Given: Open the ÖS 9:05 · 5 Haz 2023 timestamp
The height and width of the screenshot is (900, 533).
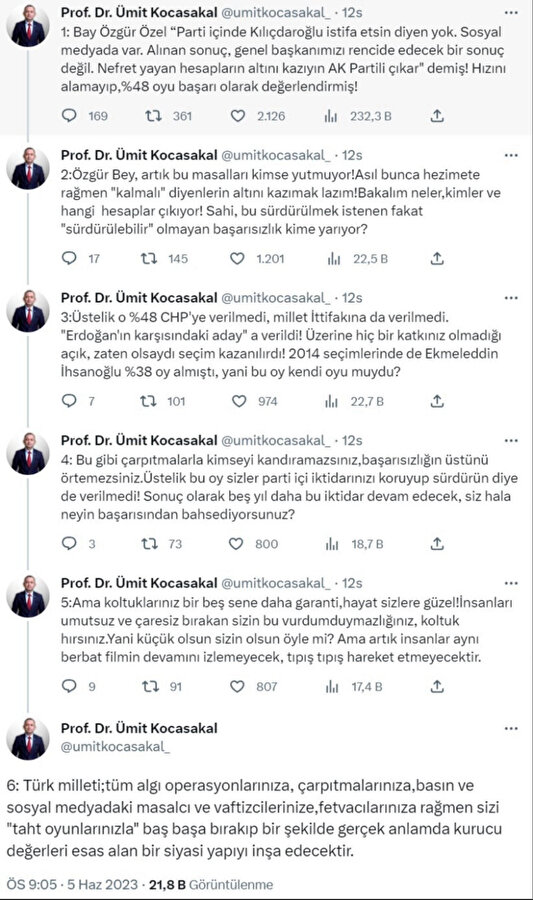Looking at the screenshot, I should pyautogui.click(x=72, y=885).
